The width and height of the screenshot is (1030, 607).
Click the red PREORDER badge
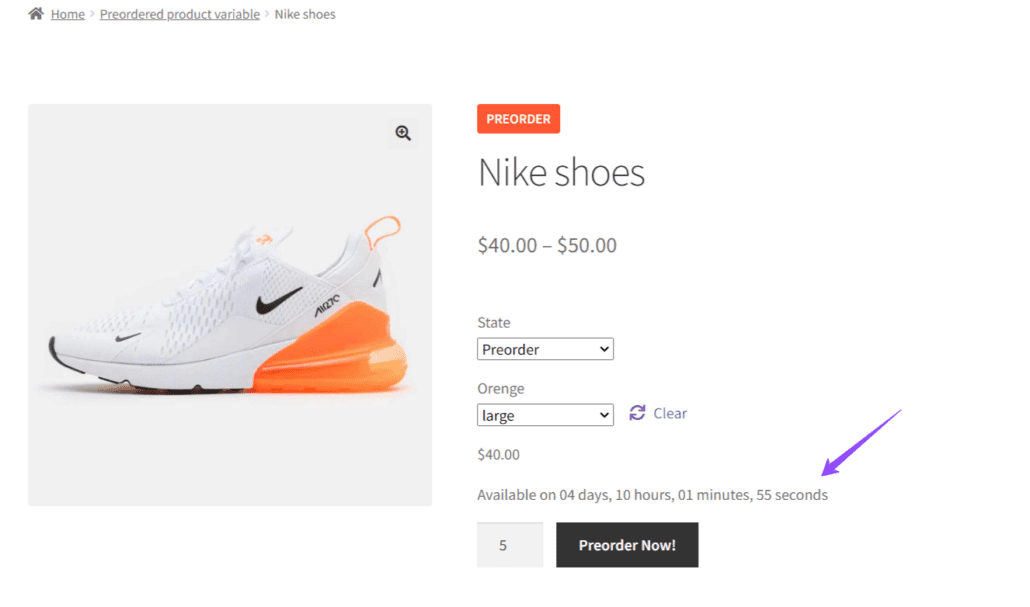[518, 119]
